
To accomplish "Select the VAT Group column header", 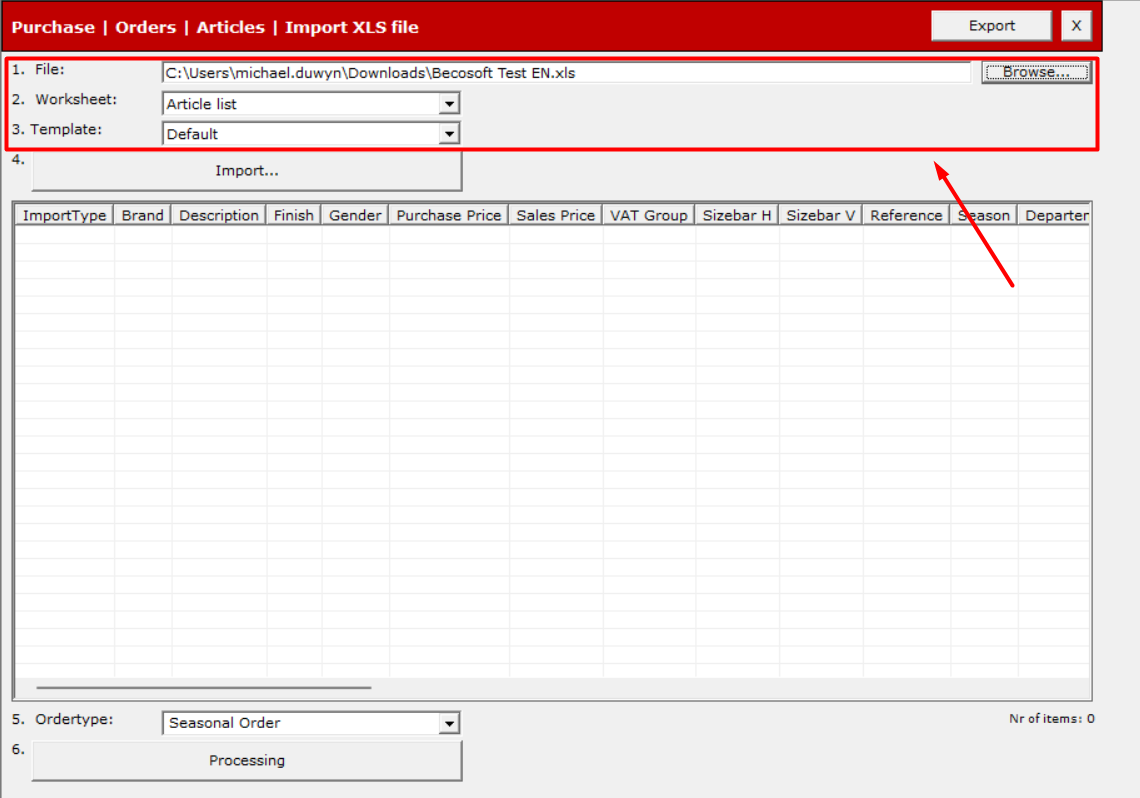I will [x=649, y=215].
